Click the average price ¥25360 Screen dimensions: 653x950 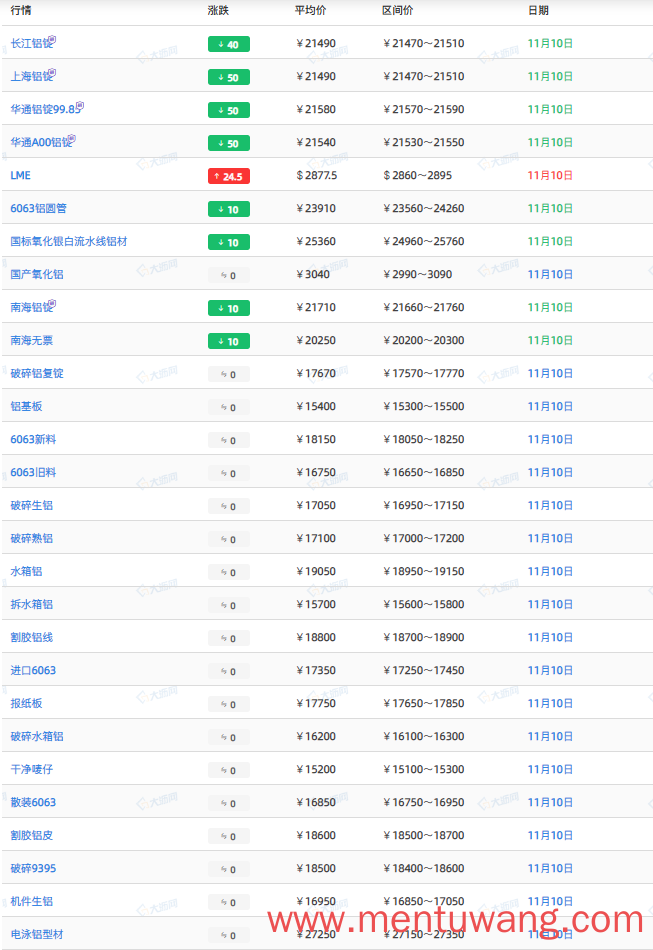(x=316, y=241)
